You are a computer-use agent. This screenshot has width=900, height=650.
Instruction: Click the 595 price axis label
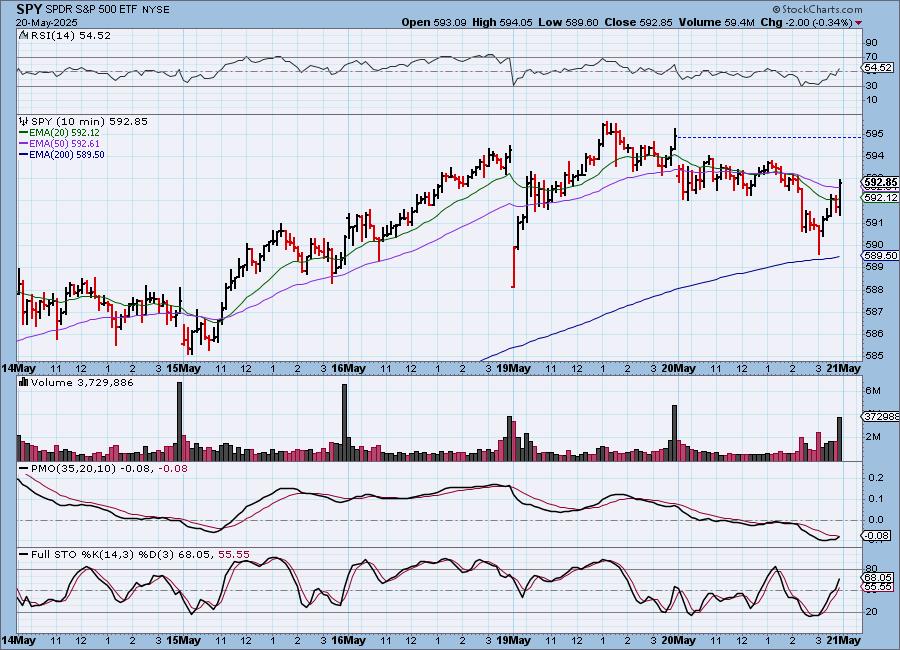point(874,134)
